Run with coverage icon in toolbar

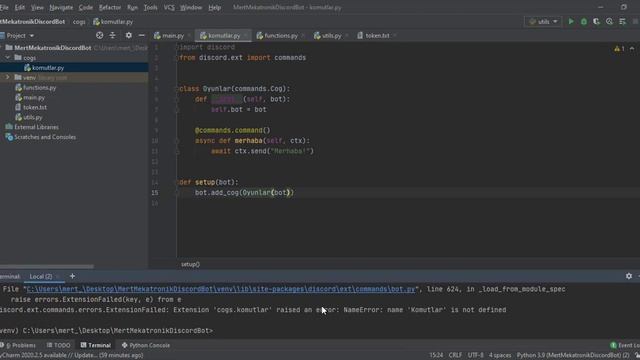pos(596,22)
